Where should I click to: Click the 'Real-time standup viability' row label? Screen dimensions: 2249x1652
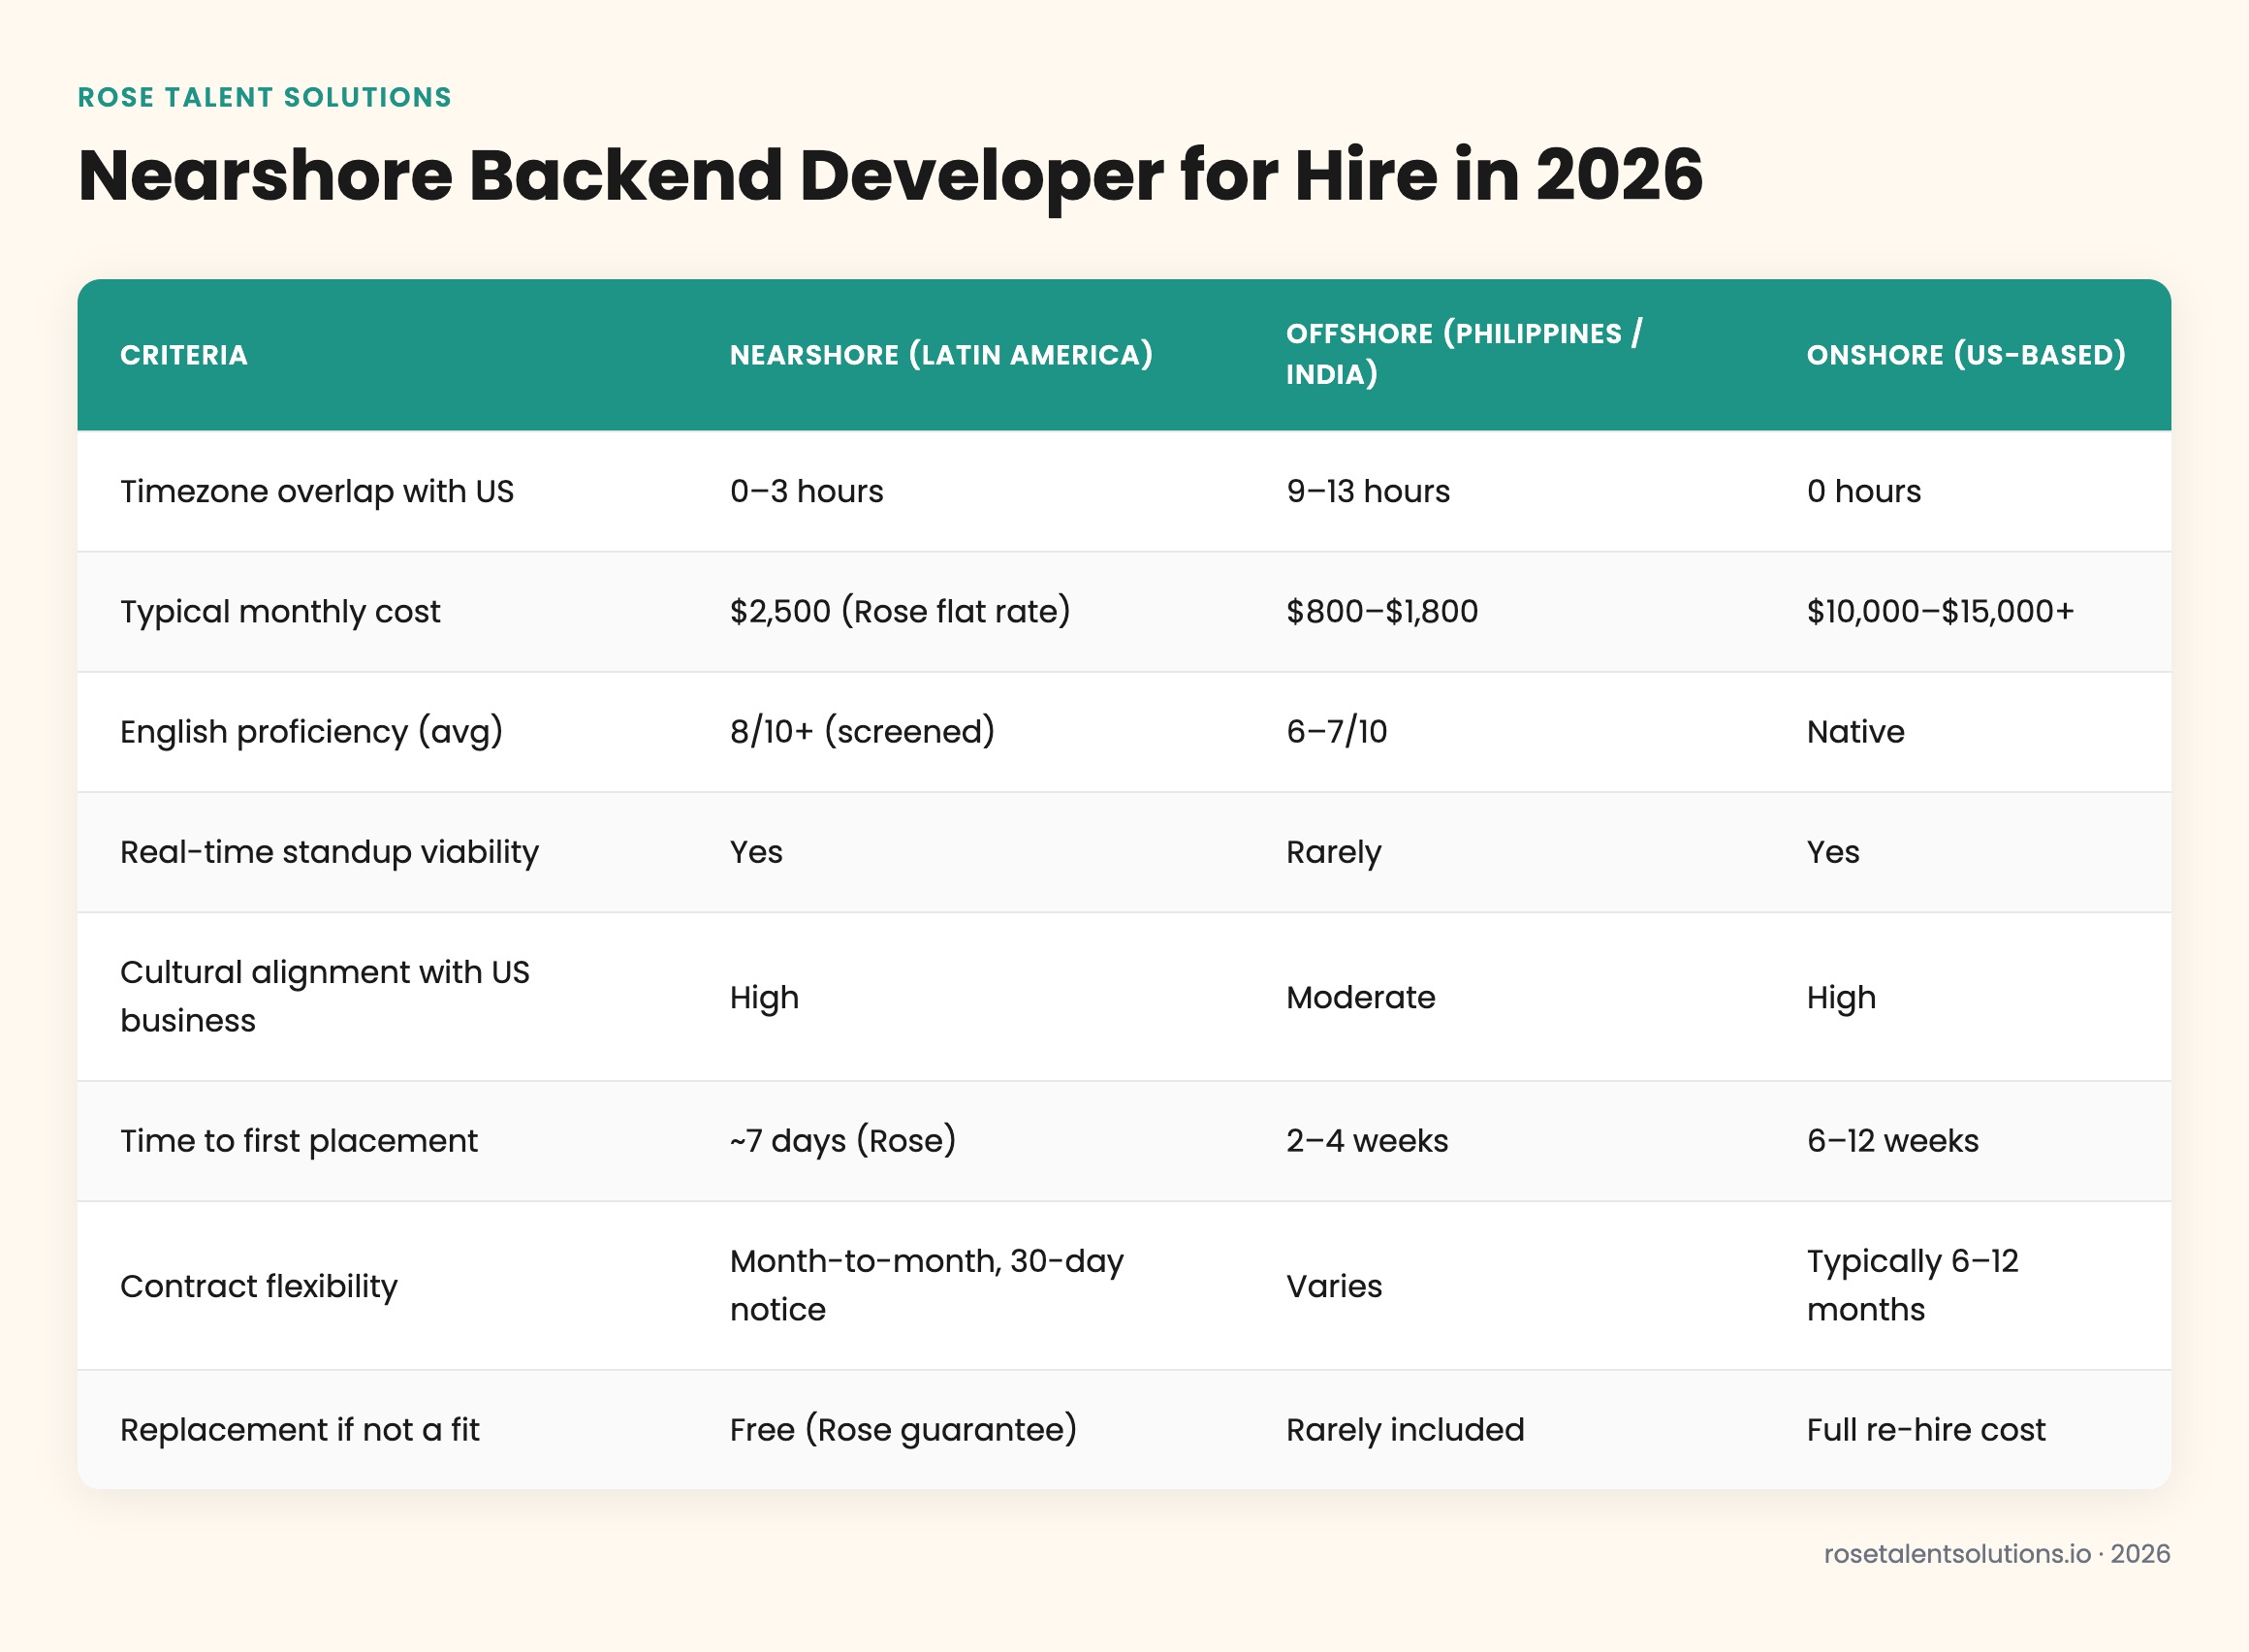click(x=329, y=852)
